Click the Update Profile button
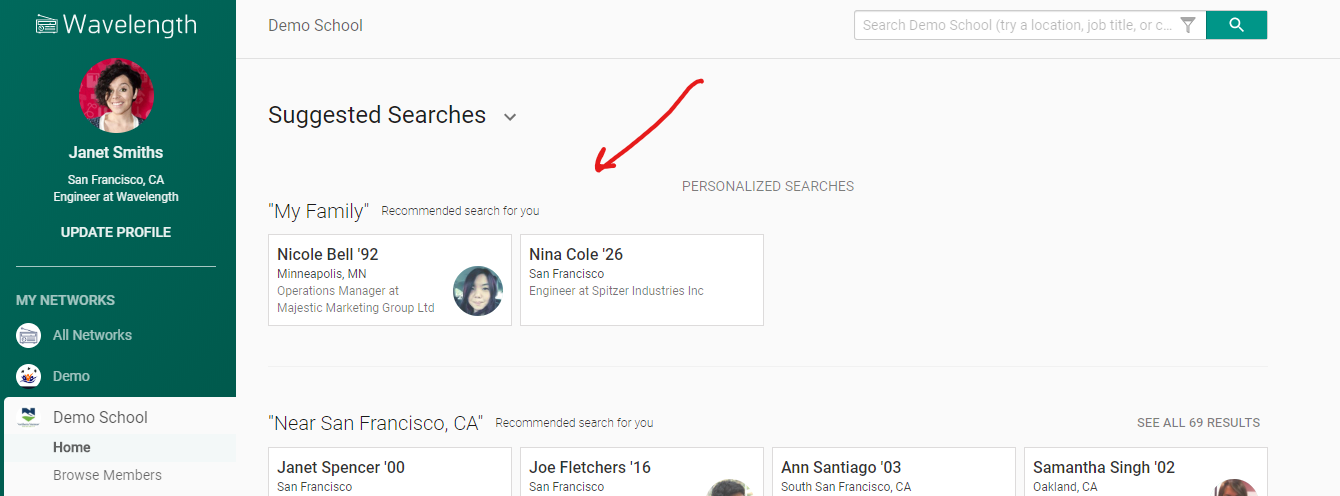The height and width of the screenshot is (496, 1340). 116,232
